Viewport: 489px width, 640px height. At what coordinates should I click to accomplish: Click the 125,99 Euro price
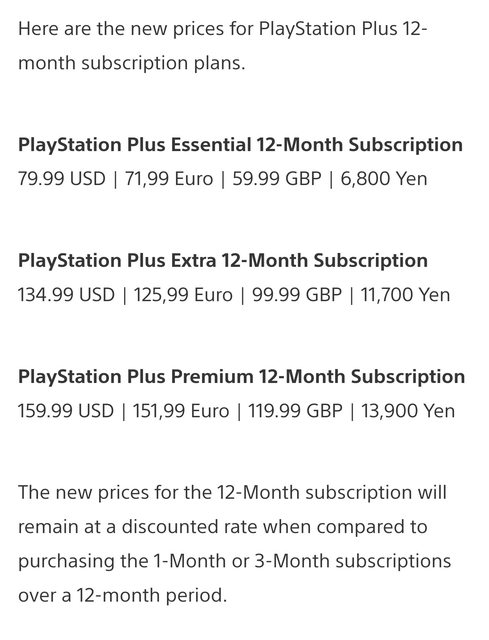(183, 295)
